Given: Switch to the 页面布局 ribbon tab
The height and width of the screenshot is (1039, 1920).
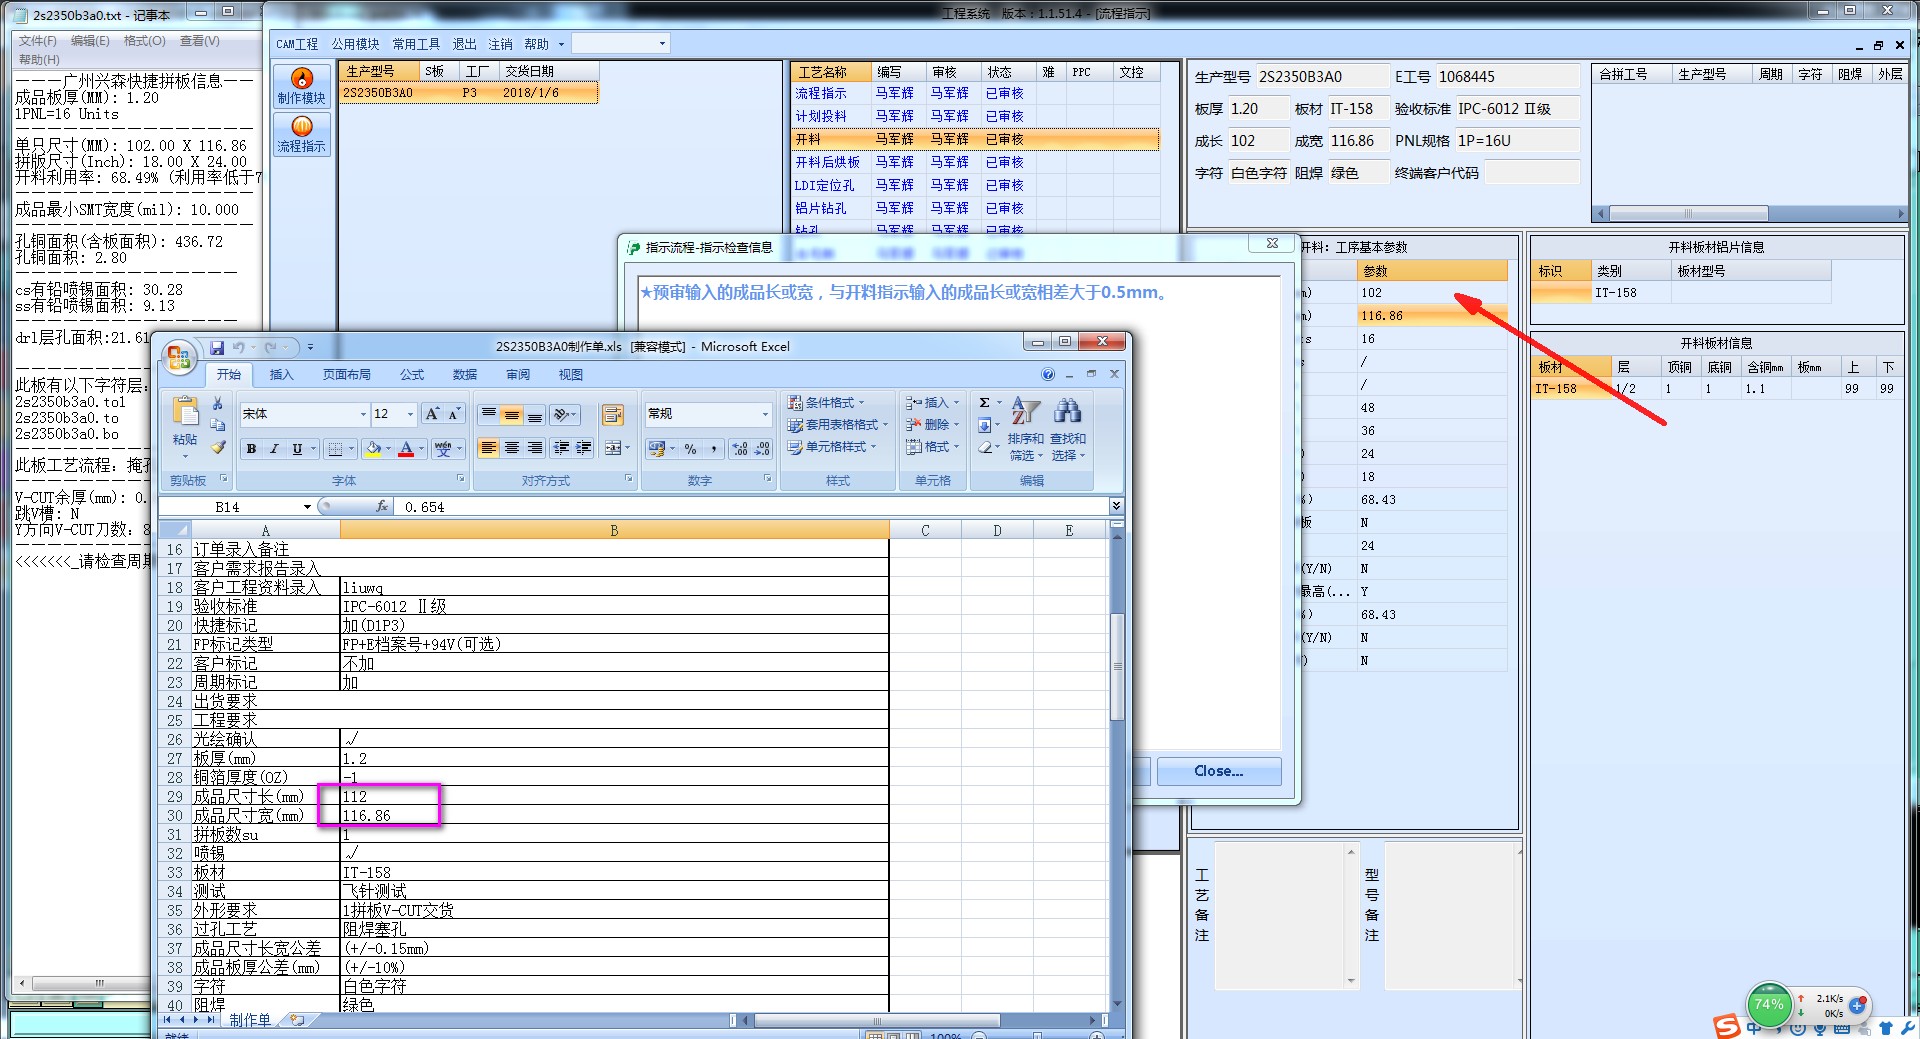Looking at the screenshot, I should [x=346, y=375].
